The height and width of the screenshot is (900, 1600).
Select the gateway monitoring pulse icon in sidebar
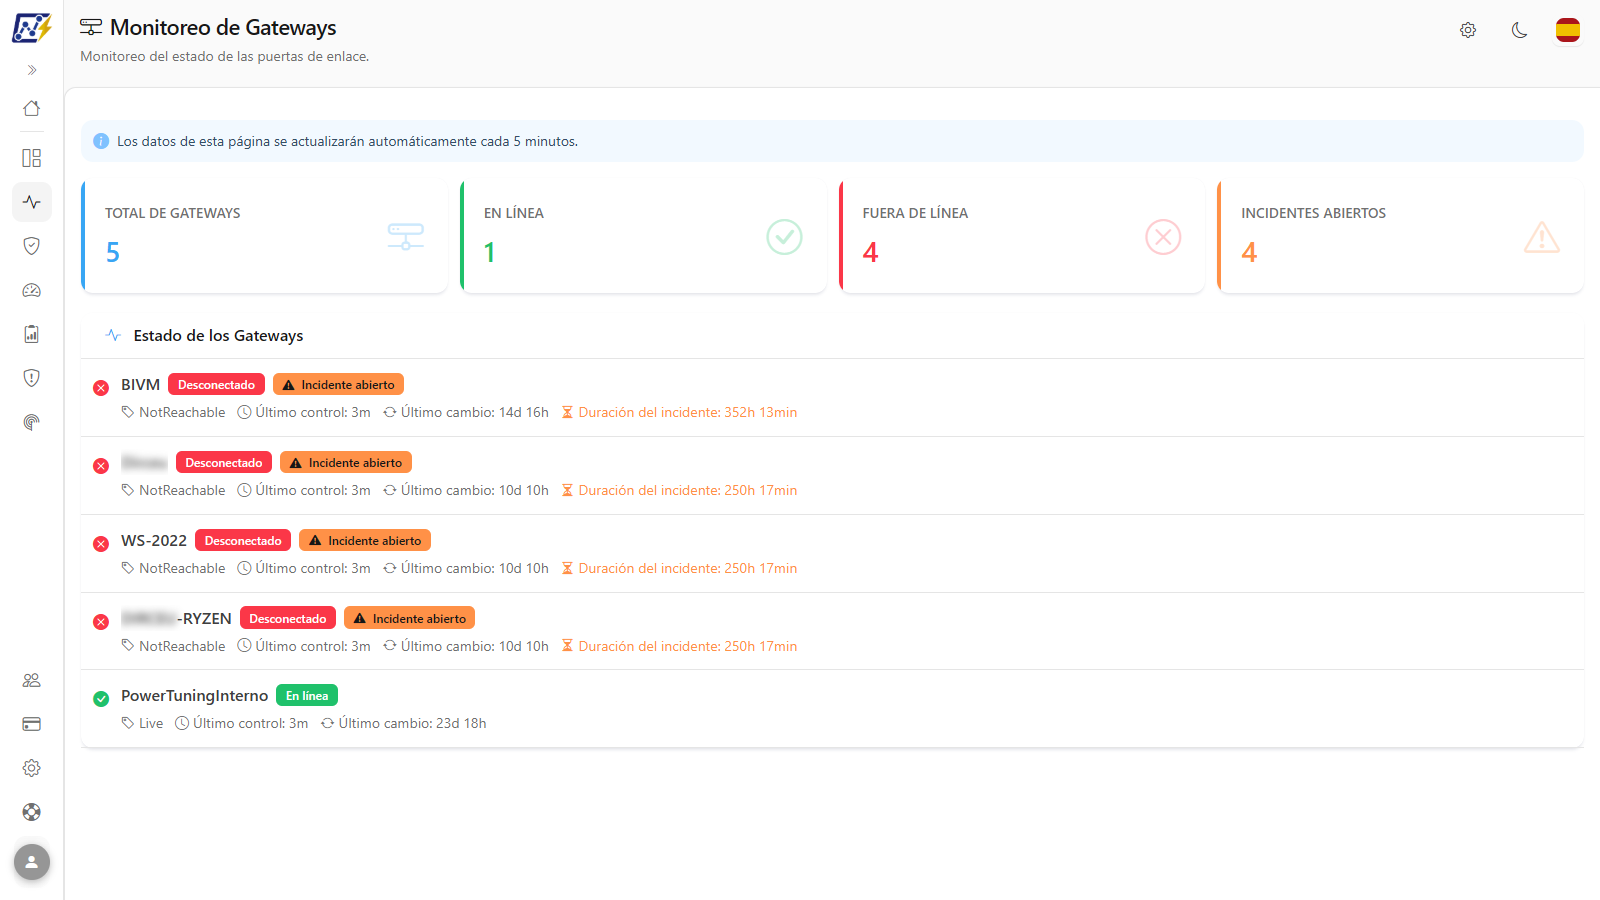pyautogui.click(x=32, y=202)
